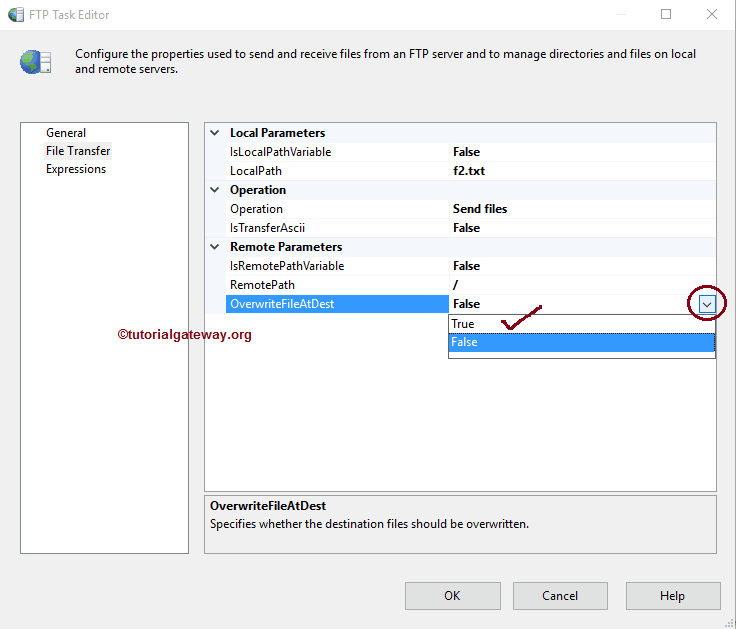
Task: Collapse the Local Parameters section
Action: click(x=214, y=133)
